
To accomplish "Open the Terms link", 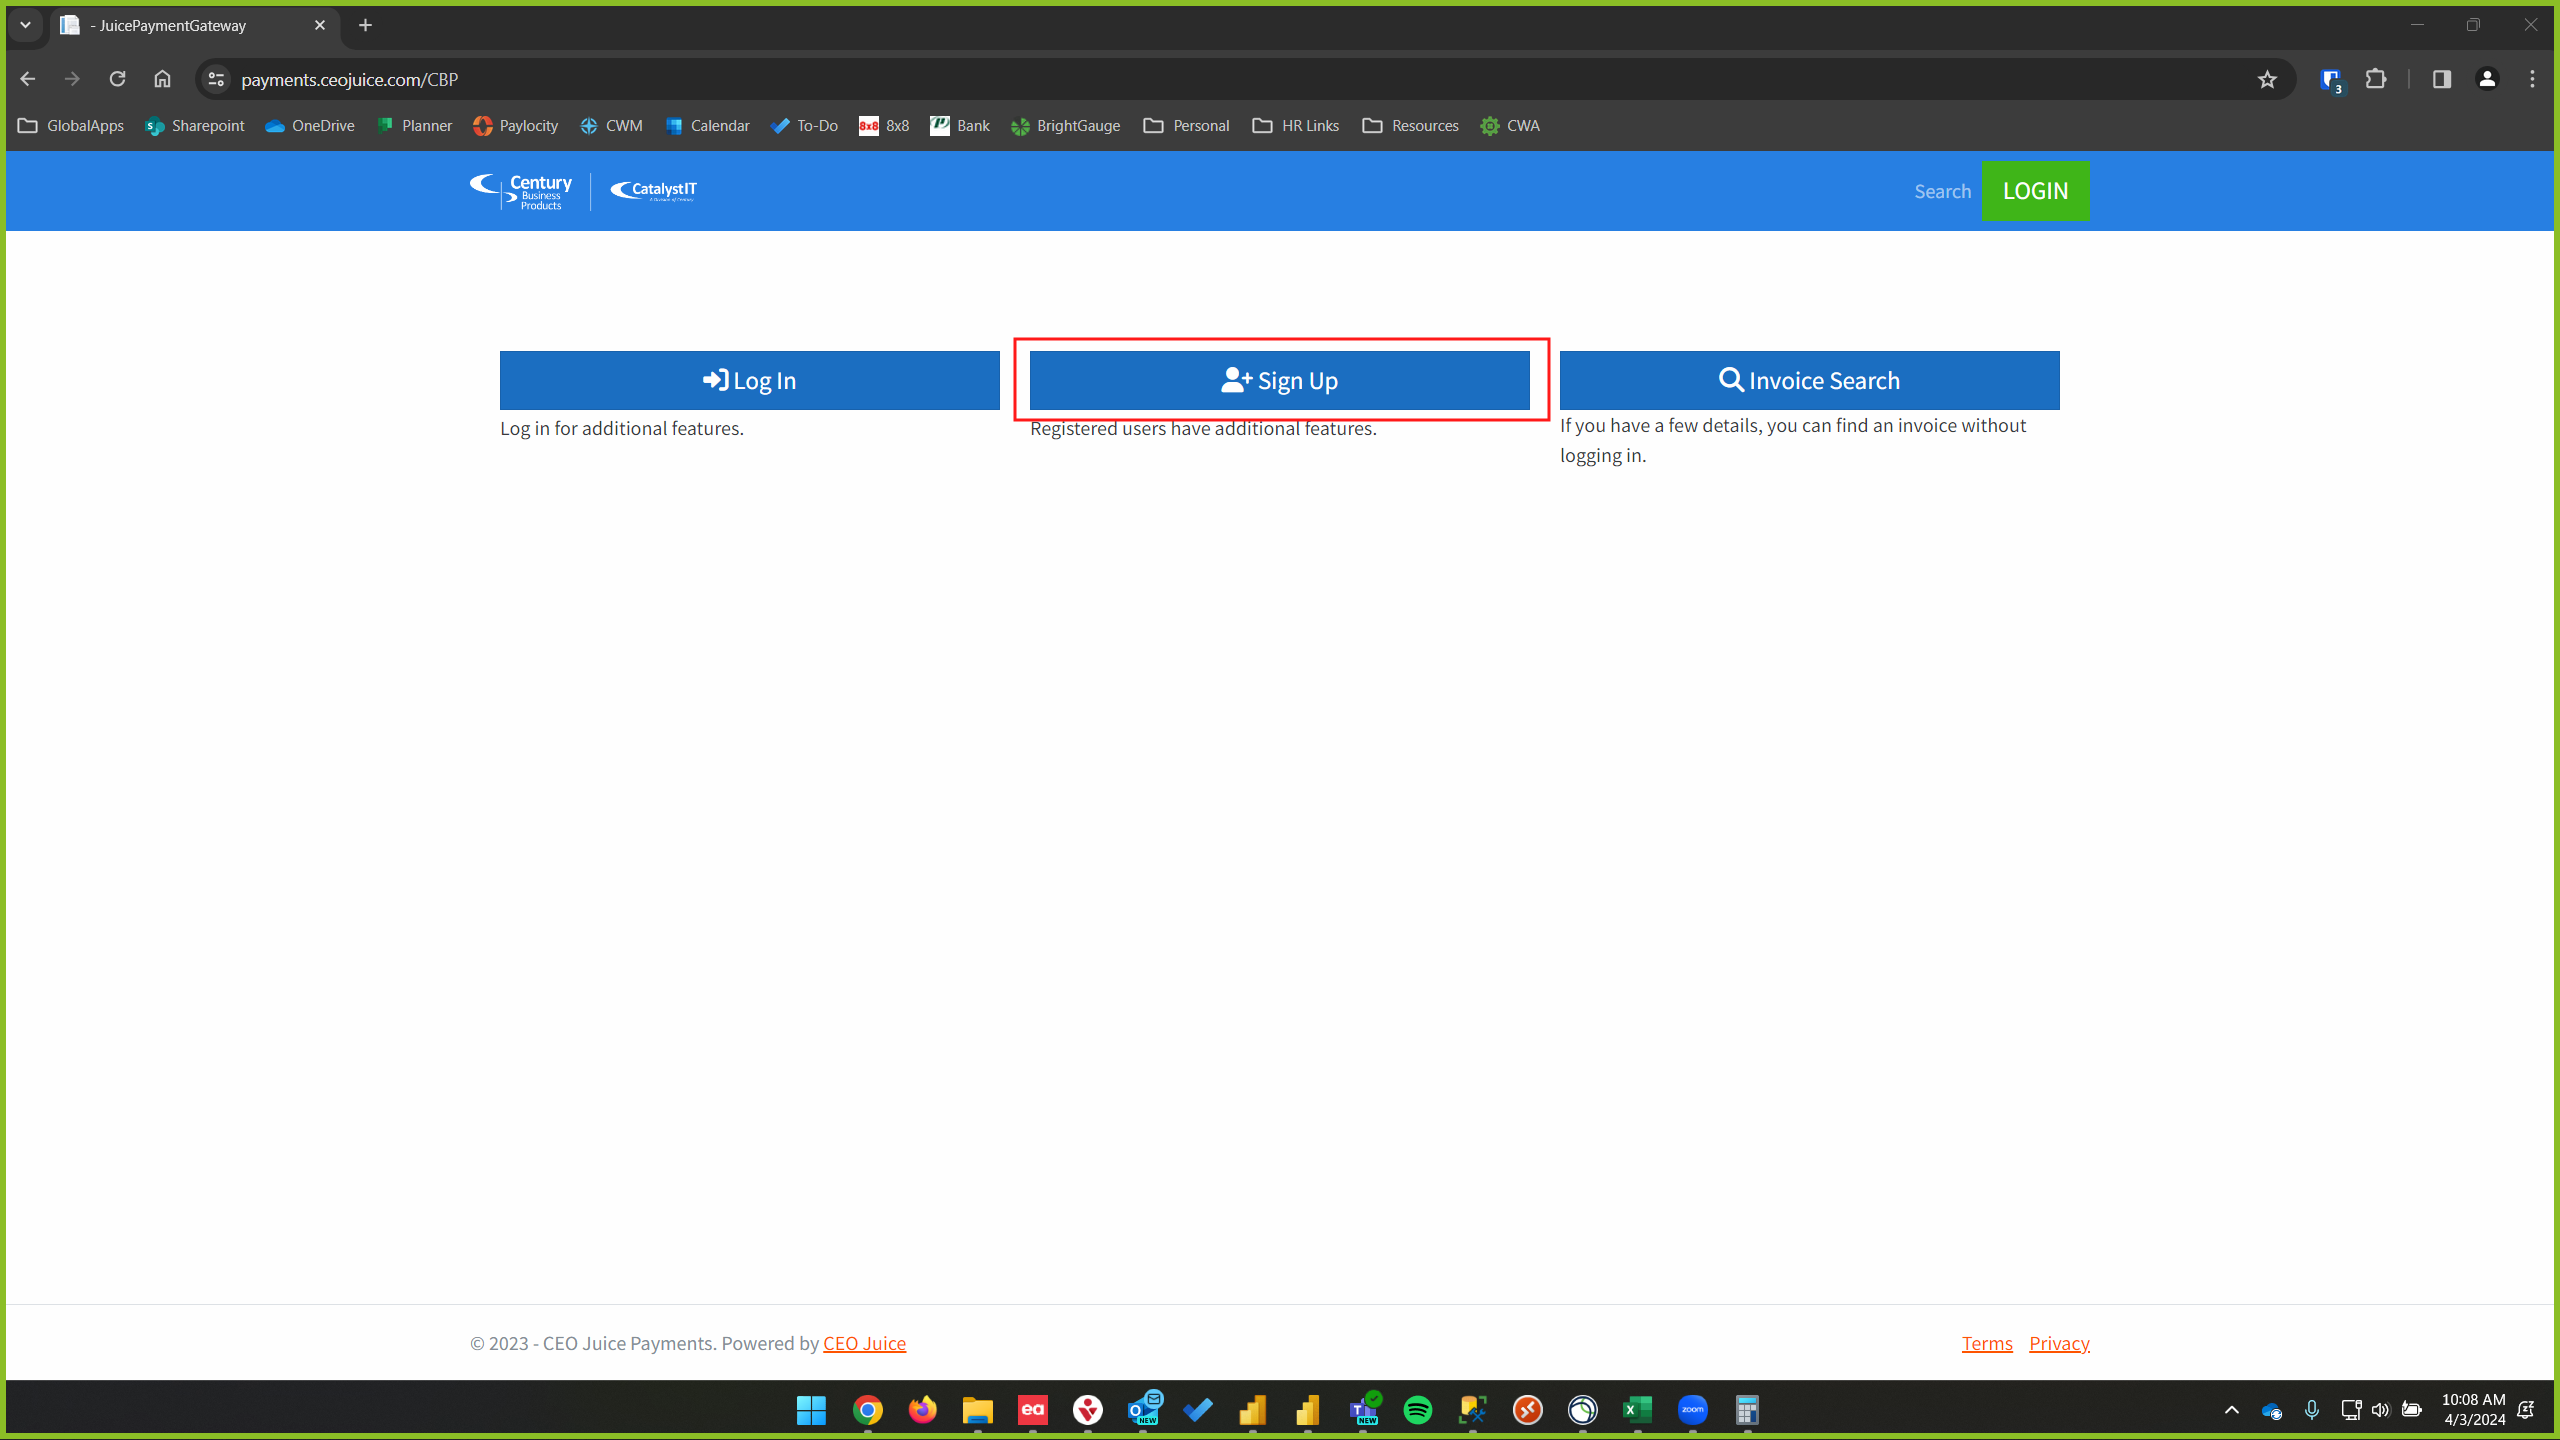I will coord(1986,1343).
